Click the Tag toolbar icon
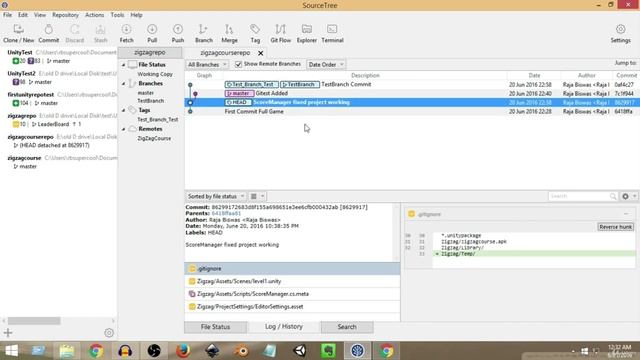 click(x=255, y=33)
